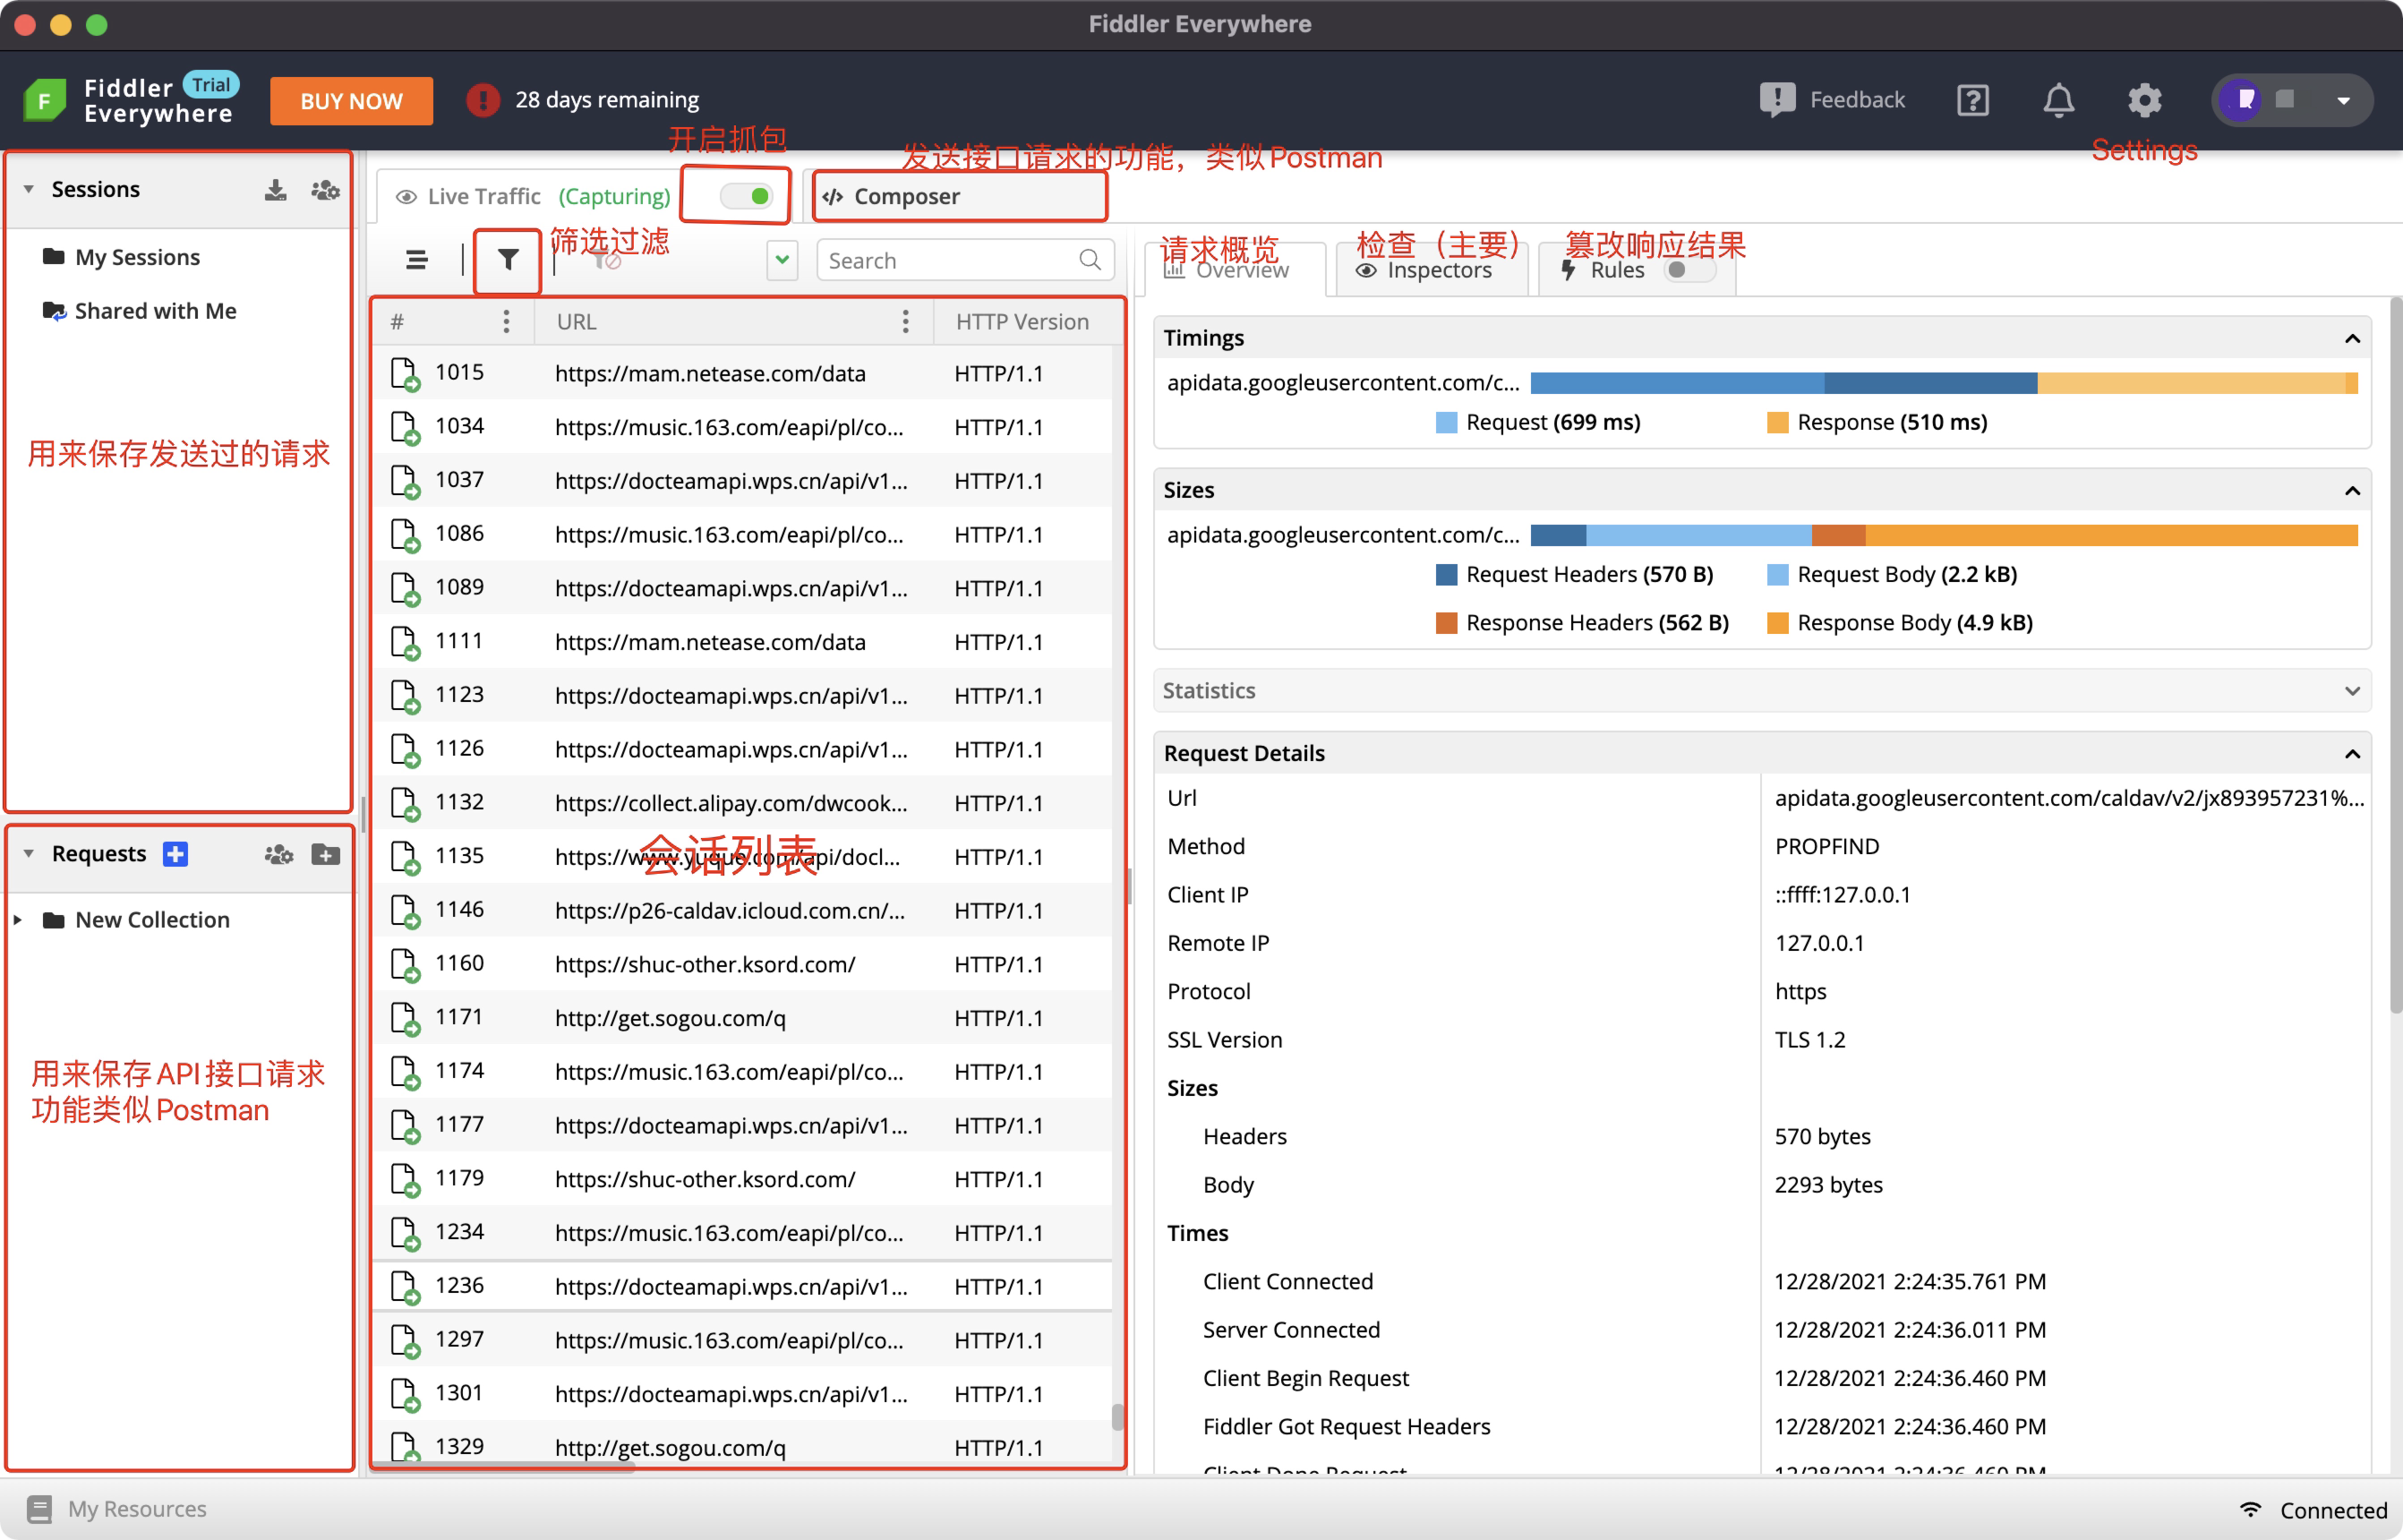Open Settings gear icon
The width and height of the screenshot is (2403, 1540).
pyautogui.click(x=2144, y=100)
